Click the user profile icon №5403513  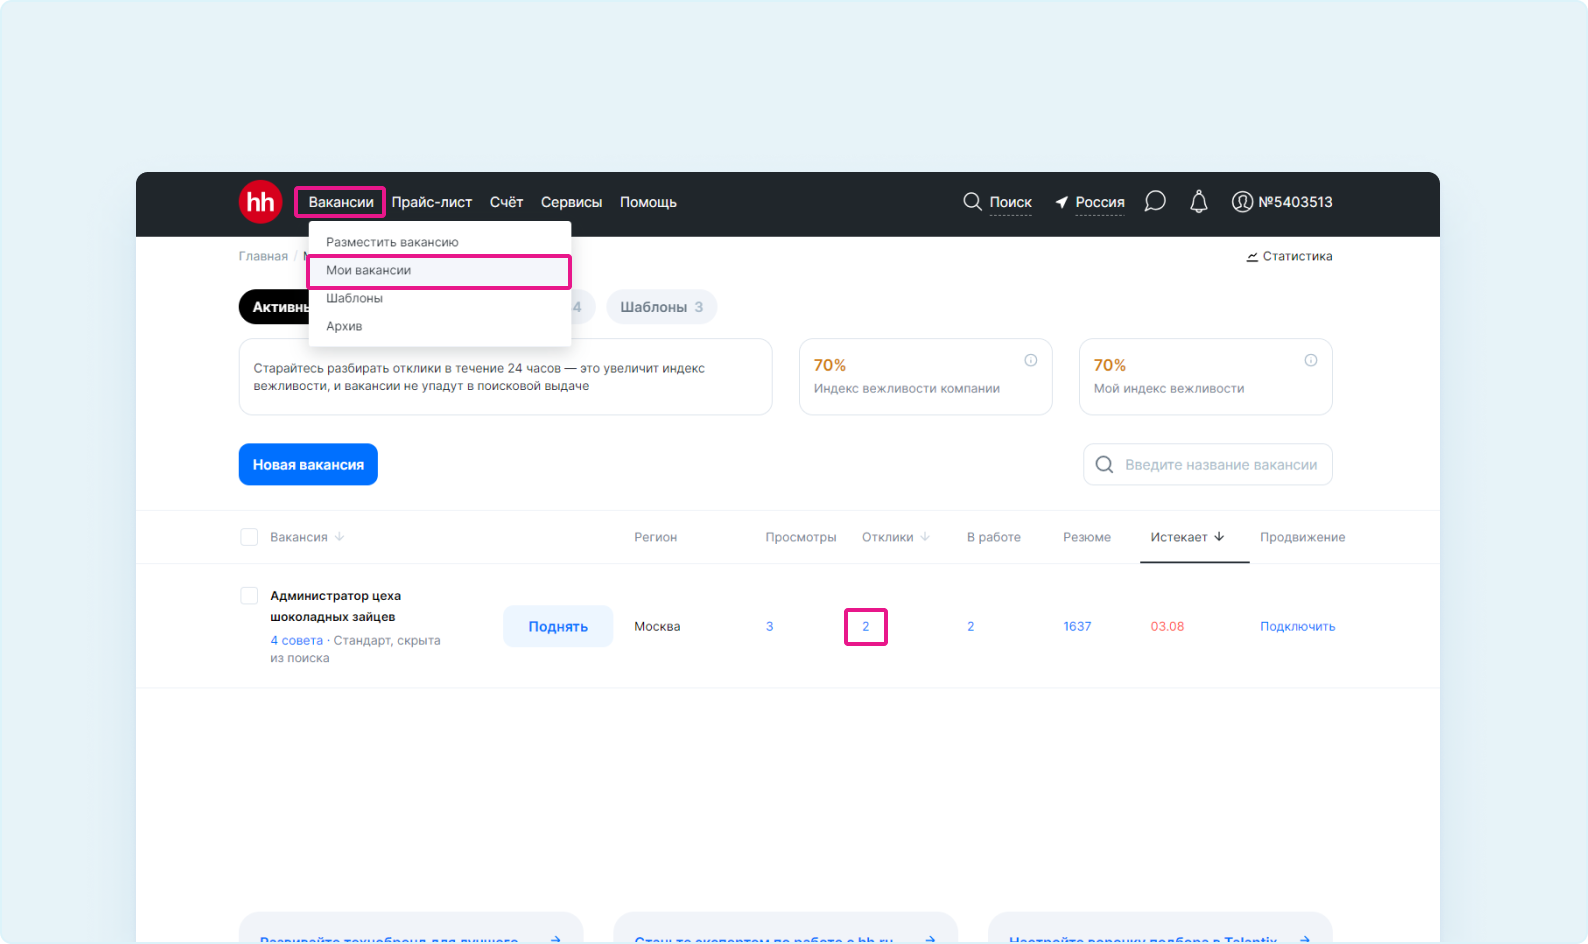tap(1242, 202)
